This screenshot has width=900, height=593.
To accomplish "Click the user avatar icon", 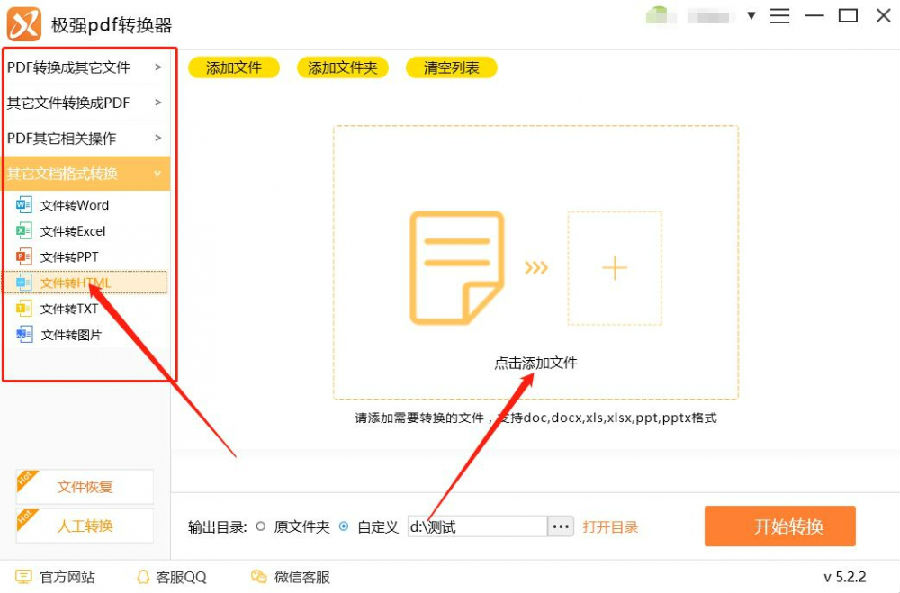I will click(658, 15).
